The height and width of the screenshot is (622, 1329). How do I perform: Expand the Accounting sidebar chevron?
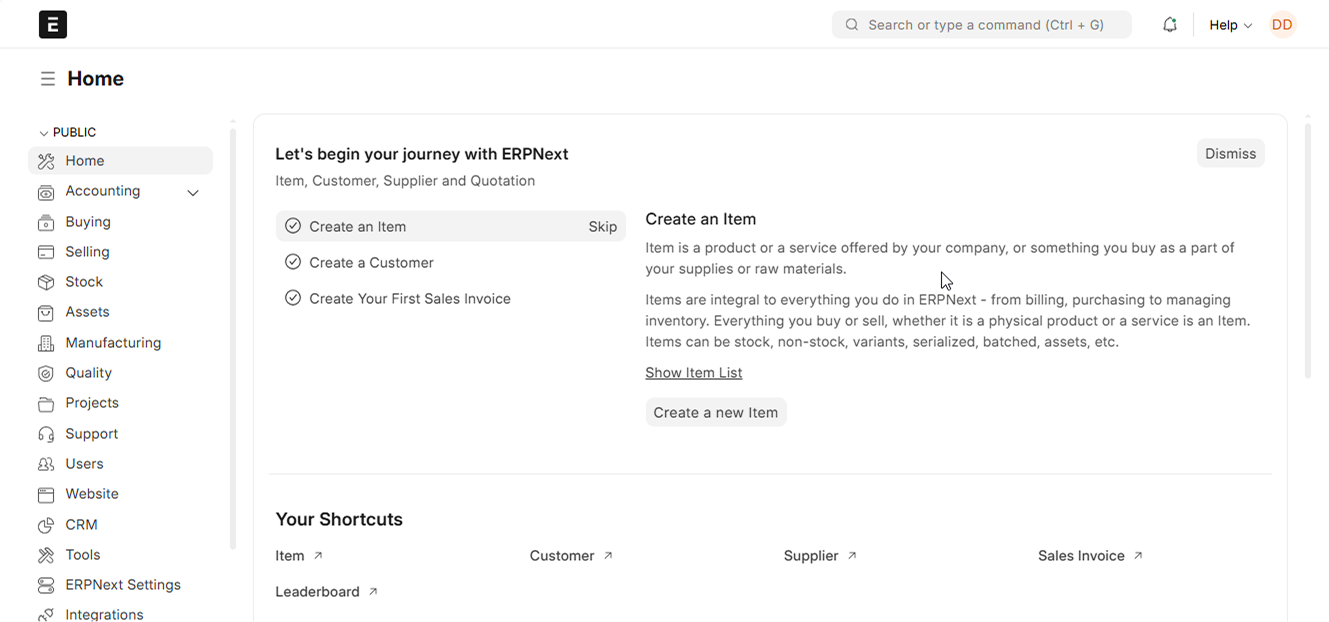point(193,192)
